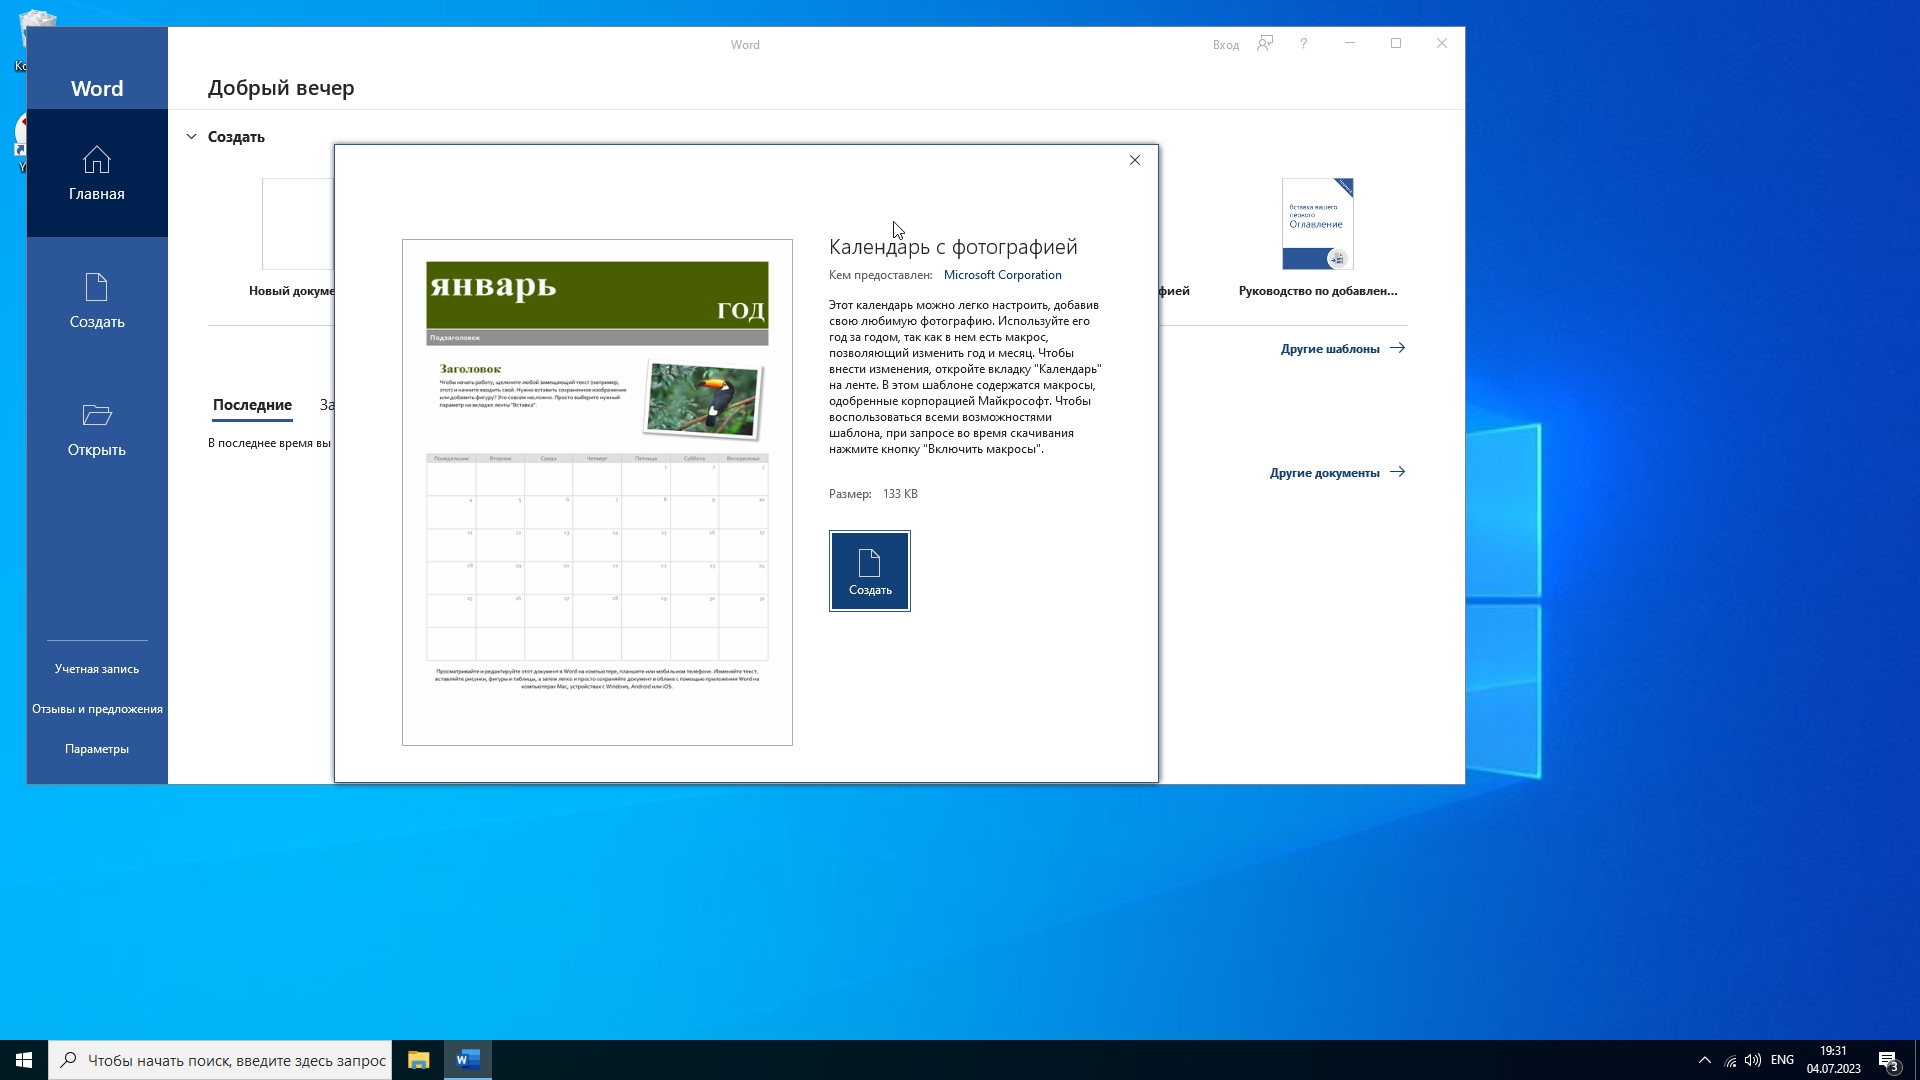The width and height of the screenshot is (1920, 1080).
Task: Show hidden icons in the system tray
Action: coord(1704,1060)
